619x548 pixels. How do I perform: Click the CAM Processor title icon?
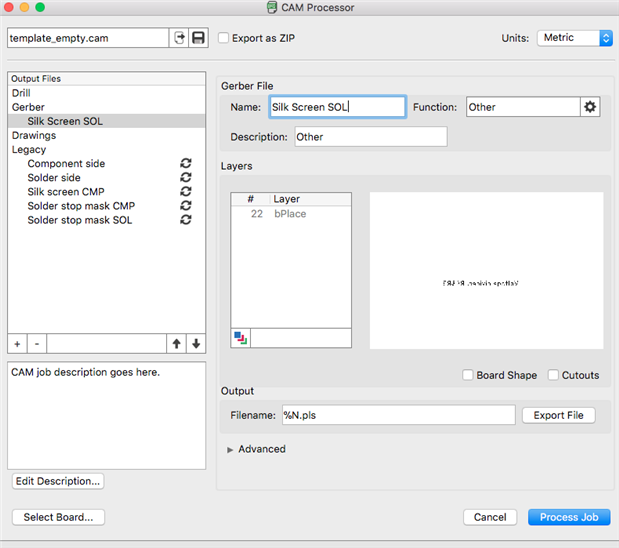(272, 8)
